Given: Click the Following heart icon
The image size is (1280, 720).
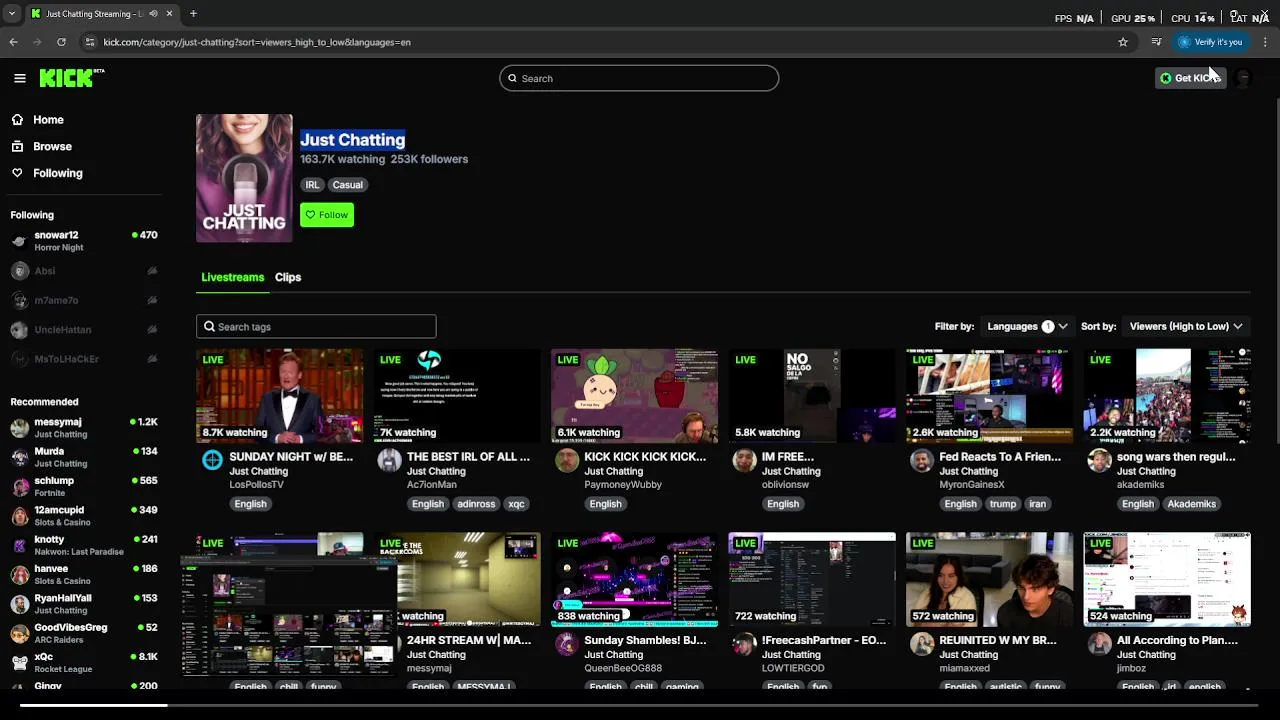Looking at the screenshot, I should (17, 173).
